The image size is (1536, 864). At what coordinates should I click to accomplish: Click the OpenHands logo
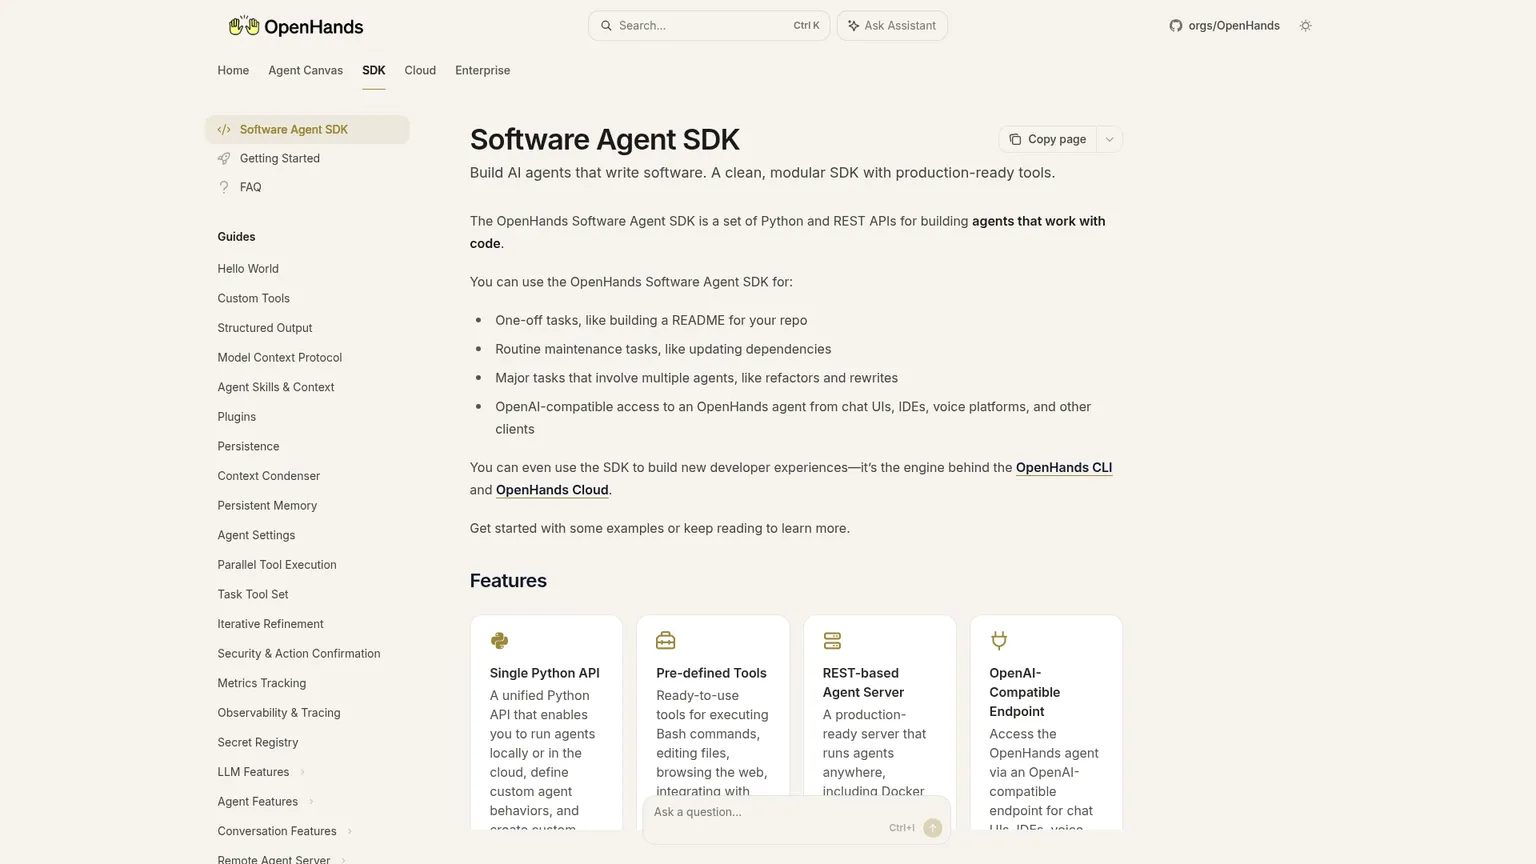pos(295,26)
